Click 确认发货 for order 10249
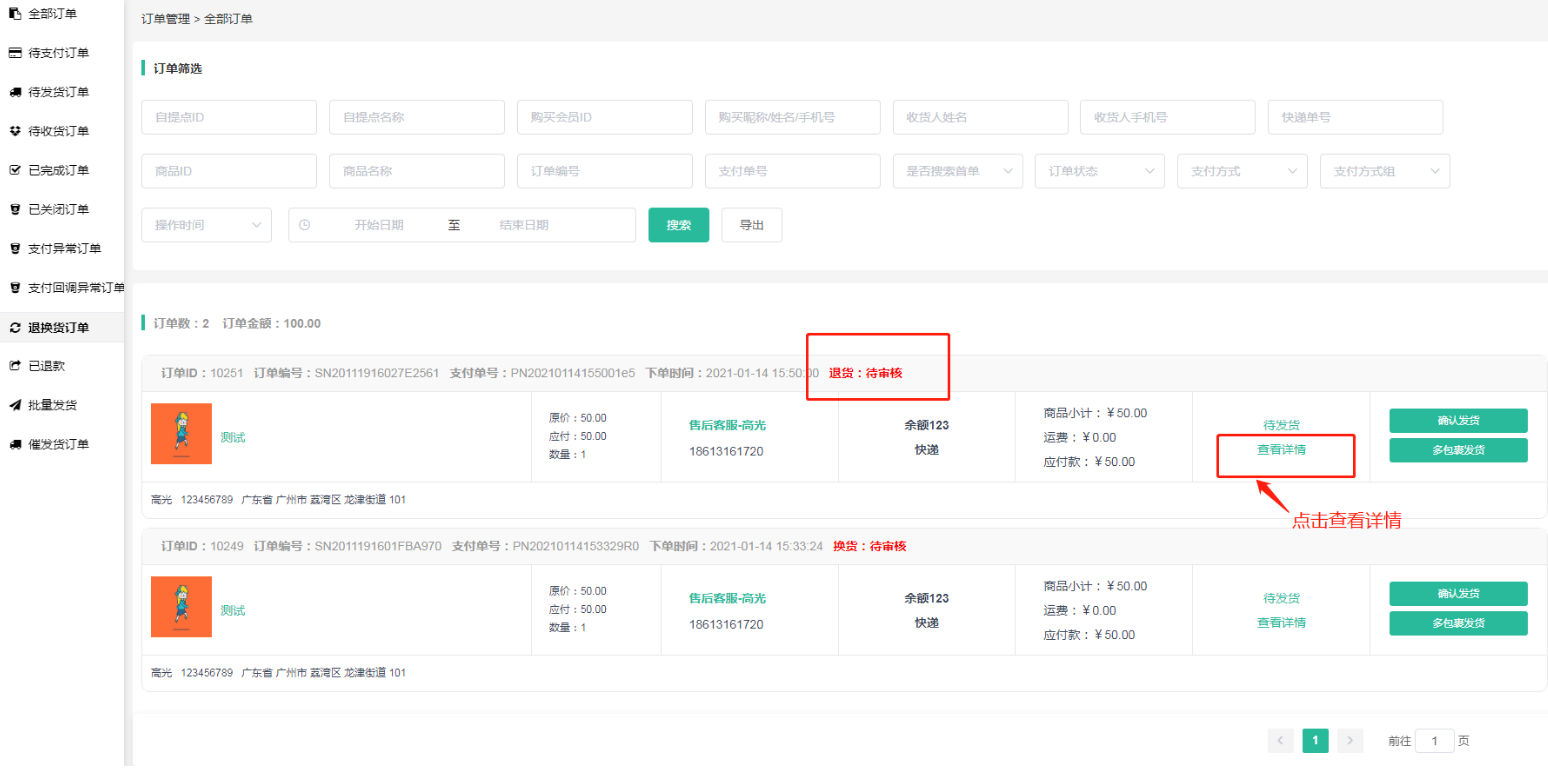The width and height of the screenshot is (1548, 769). click(x=1458, y=593)
